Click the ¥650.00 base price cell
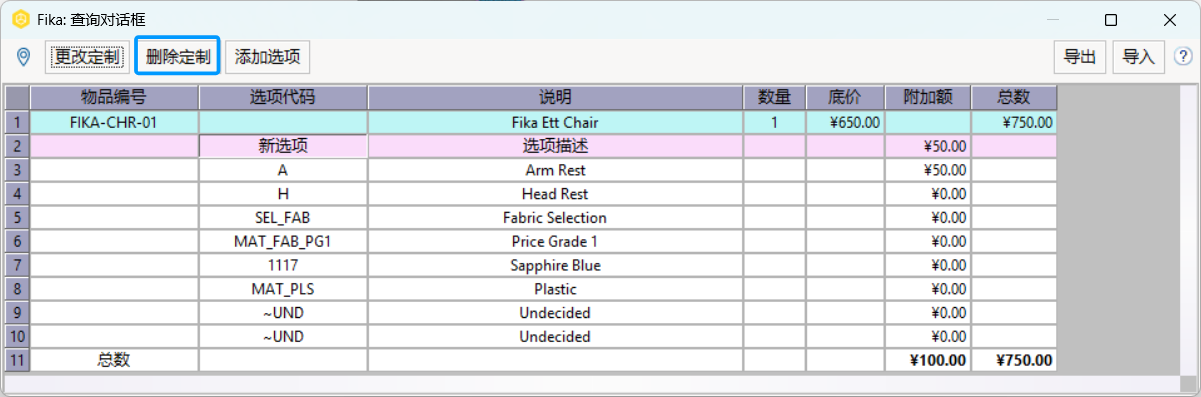The height and width of the screenshot is (397, 1201). [x=845, y=122]
